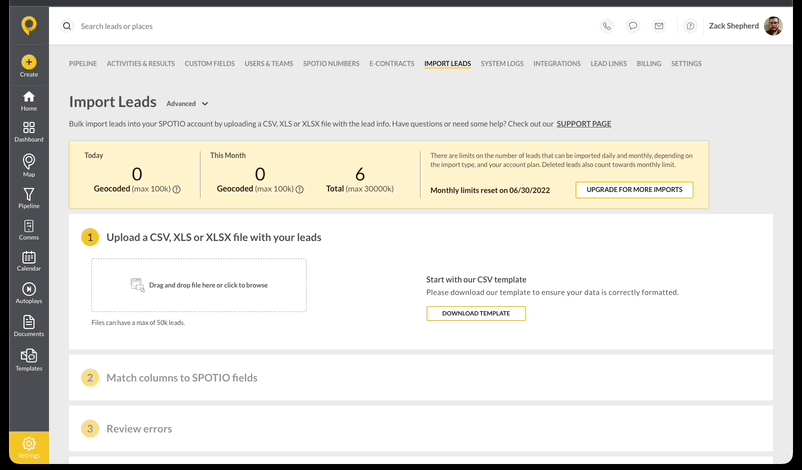Expand step 3 Review errors section
The width and height of the screenshot is (802, 470).
click(x=420, y=429)
